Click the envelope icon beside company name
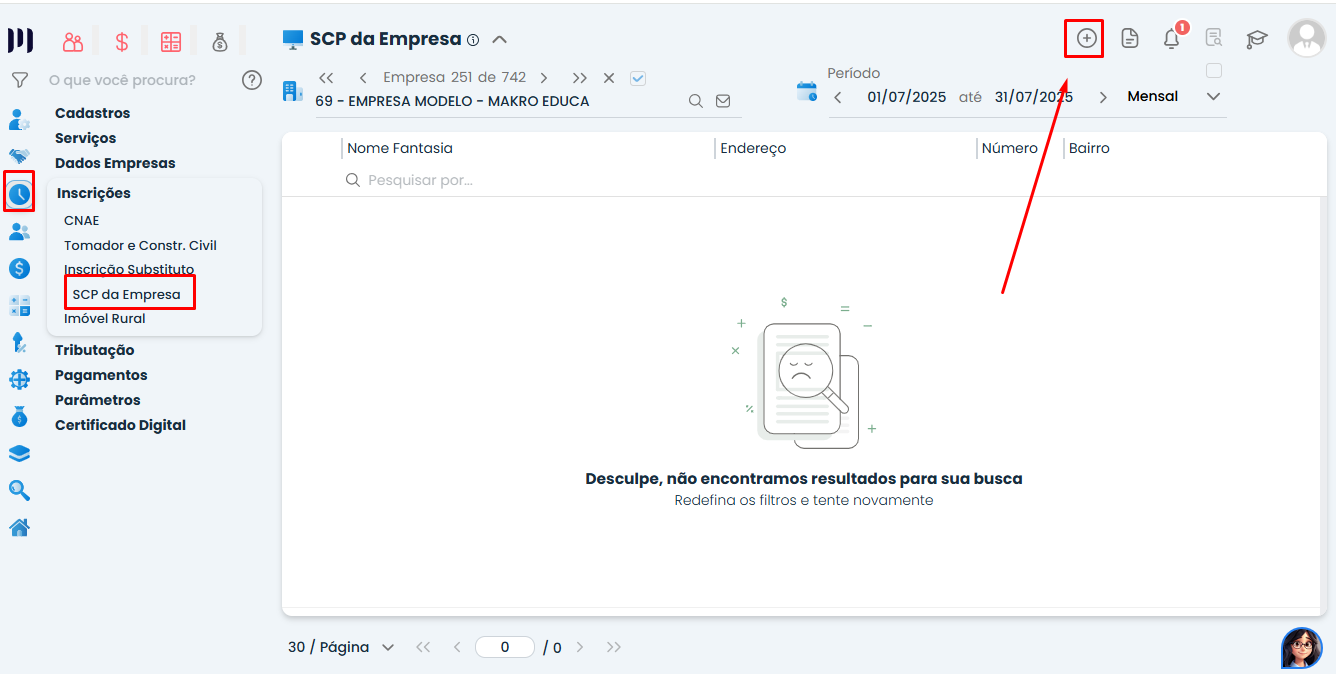1336x674 pixels. click(723, 101)
